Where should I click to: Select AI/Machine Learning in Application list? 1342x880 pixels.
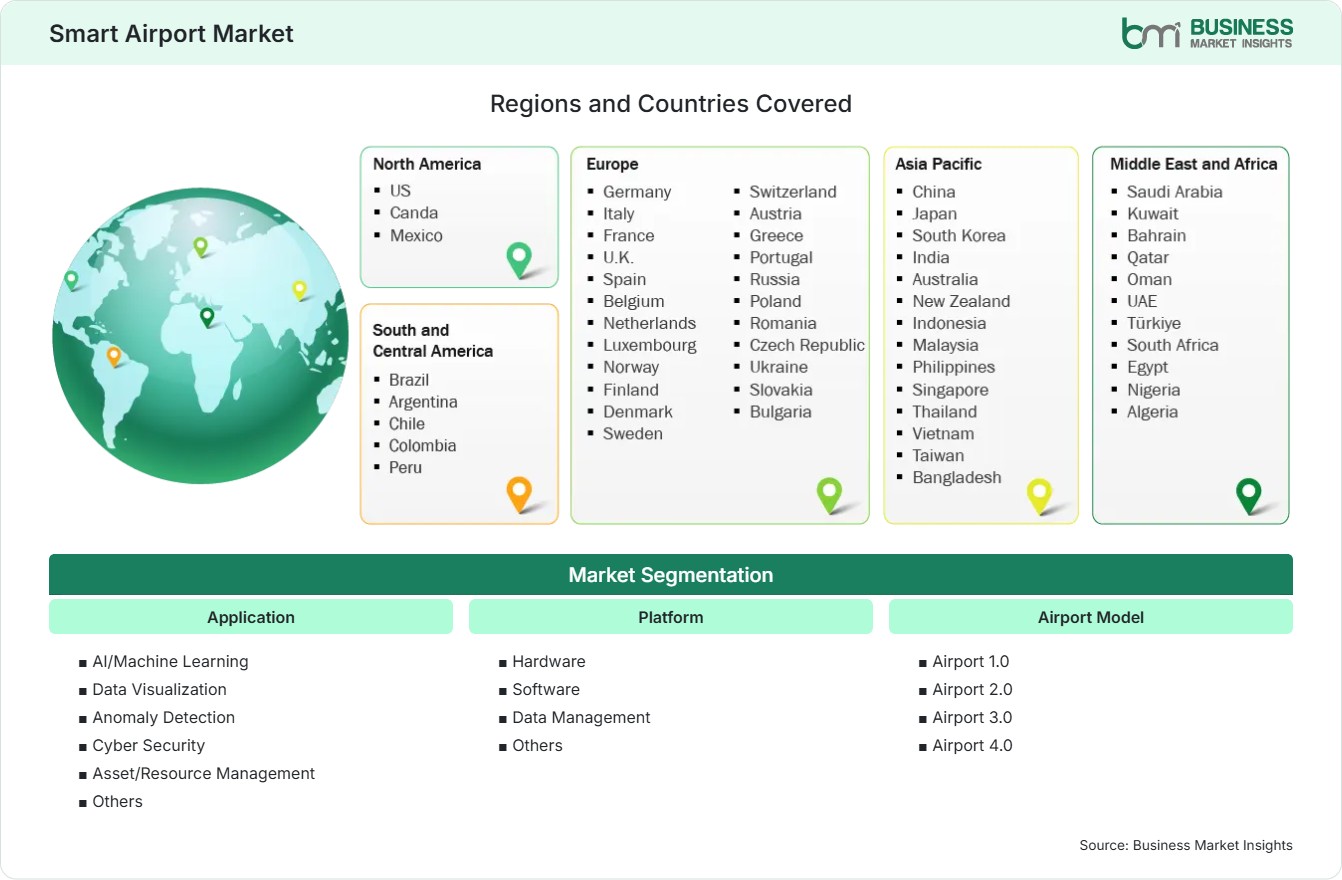[170, 661]
